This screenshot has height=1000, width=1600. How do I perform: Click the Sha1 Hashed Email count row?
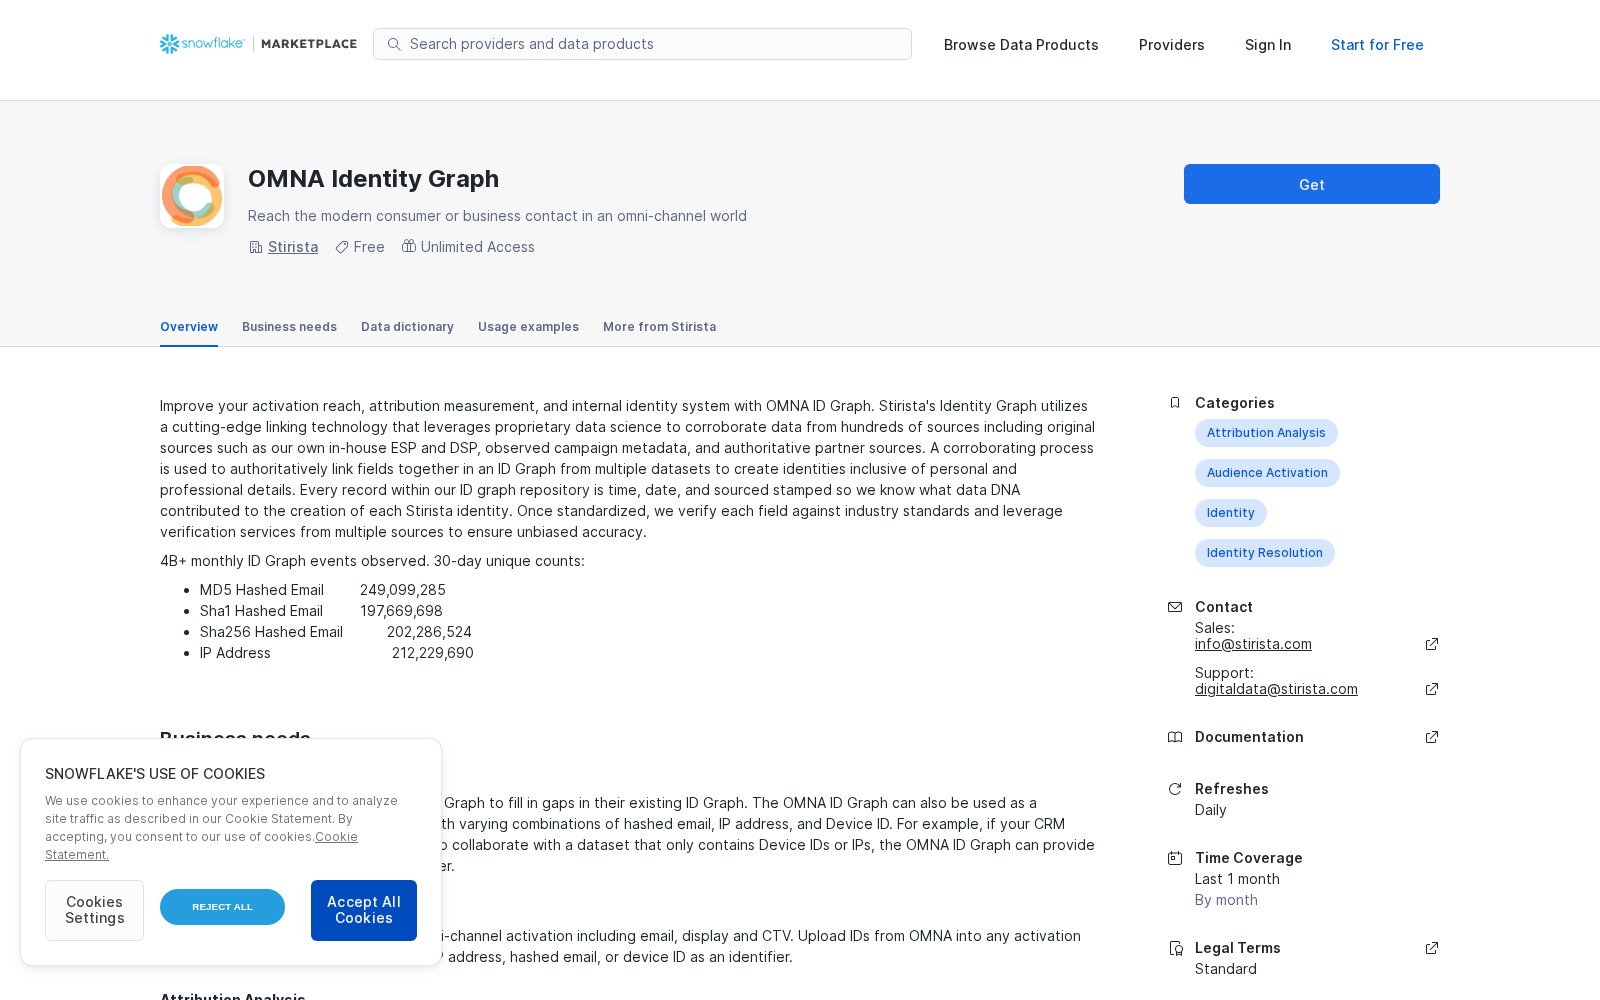point(321,611)
